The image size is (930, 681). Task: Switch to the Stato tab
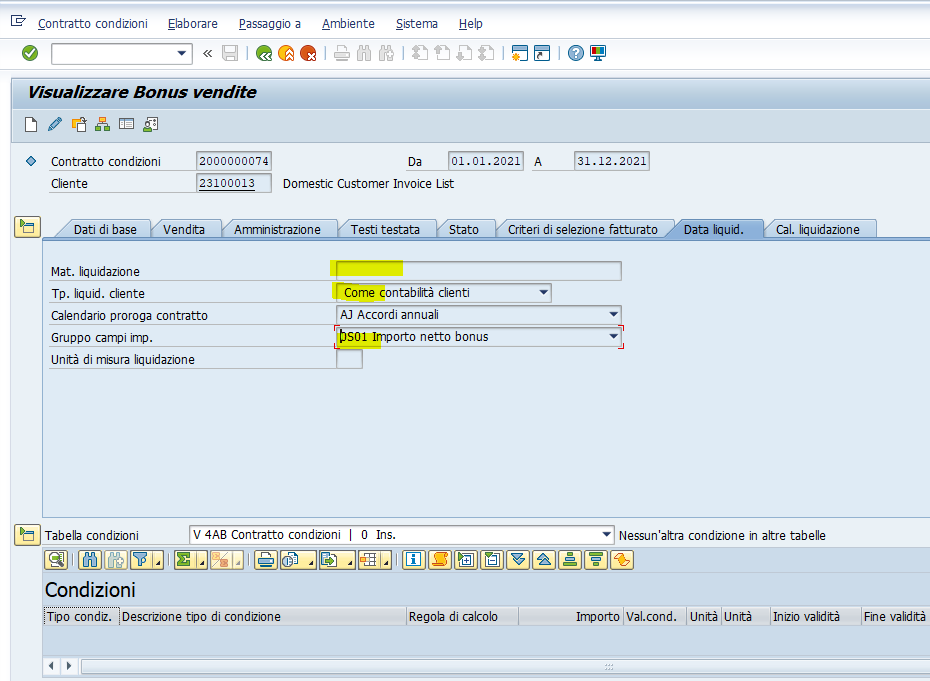pos(464,230)
